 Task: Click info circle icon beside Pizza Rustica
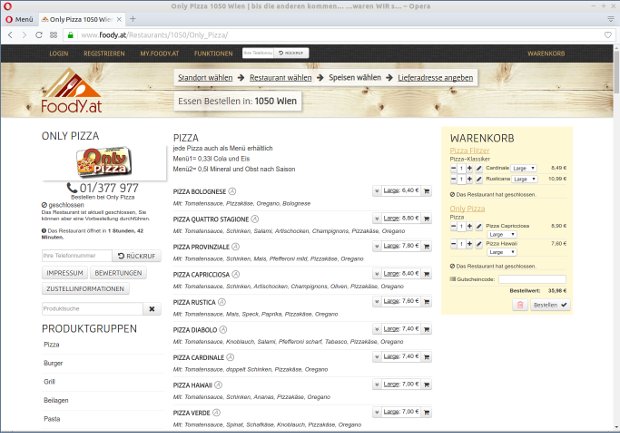pyautogui.click(x=222, y=302)
